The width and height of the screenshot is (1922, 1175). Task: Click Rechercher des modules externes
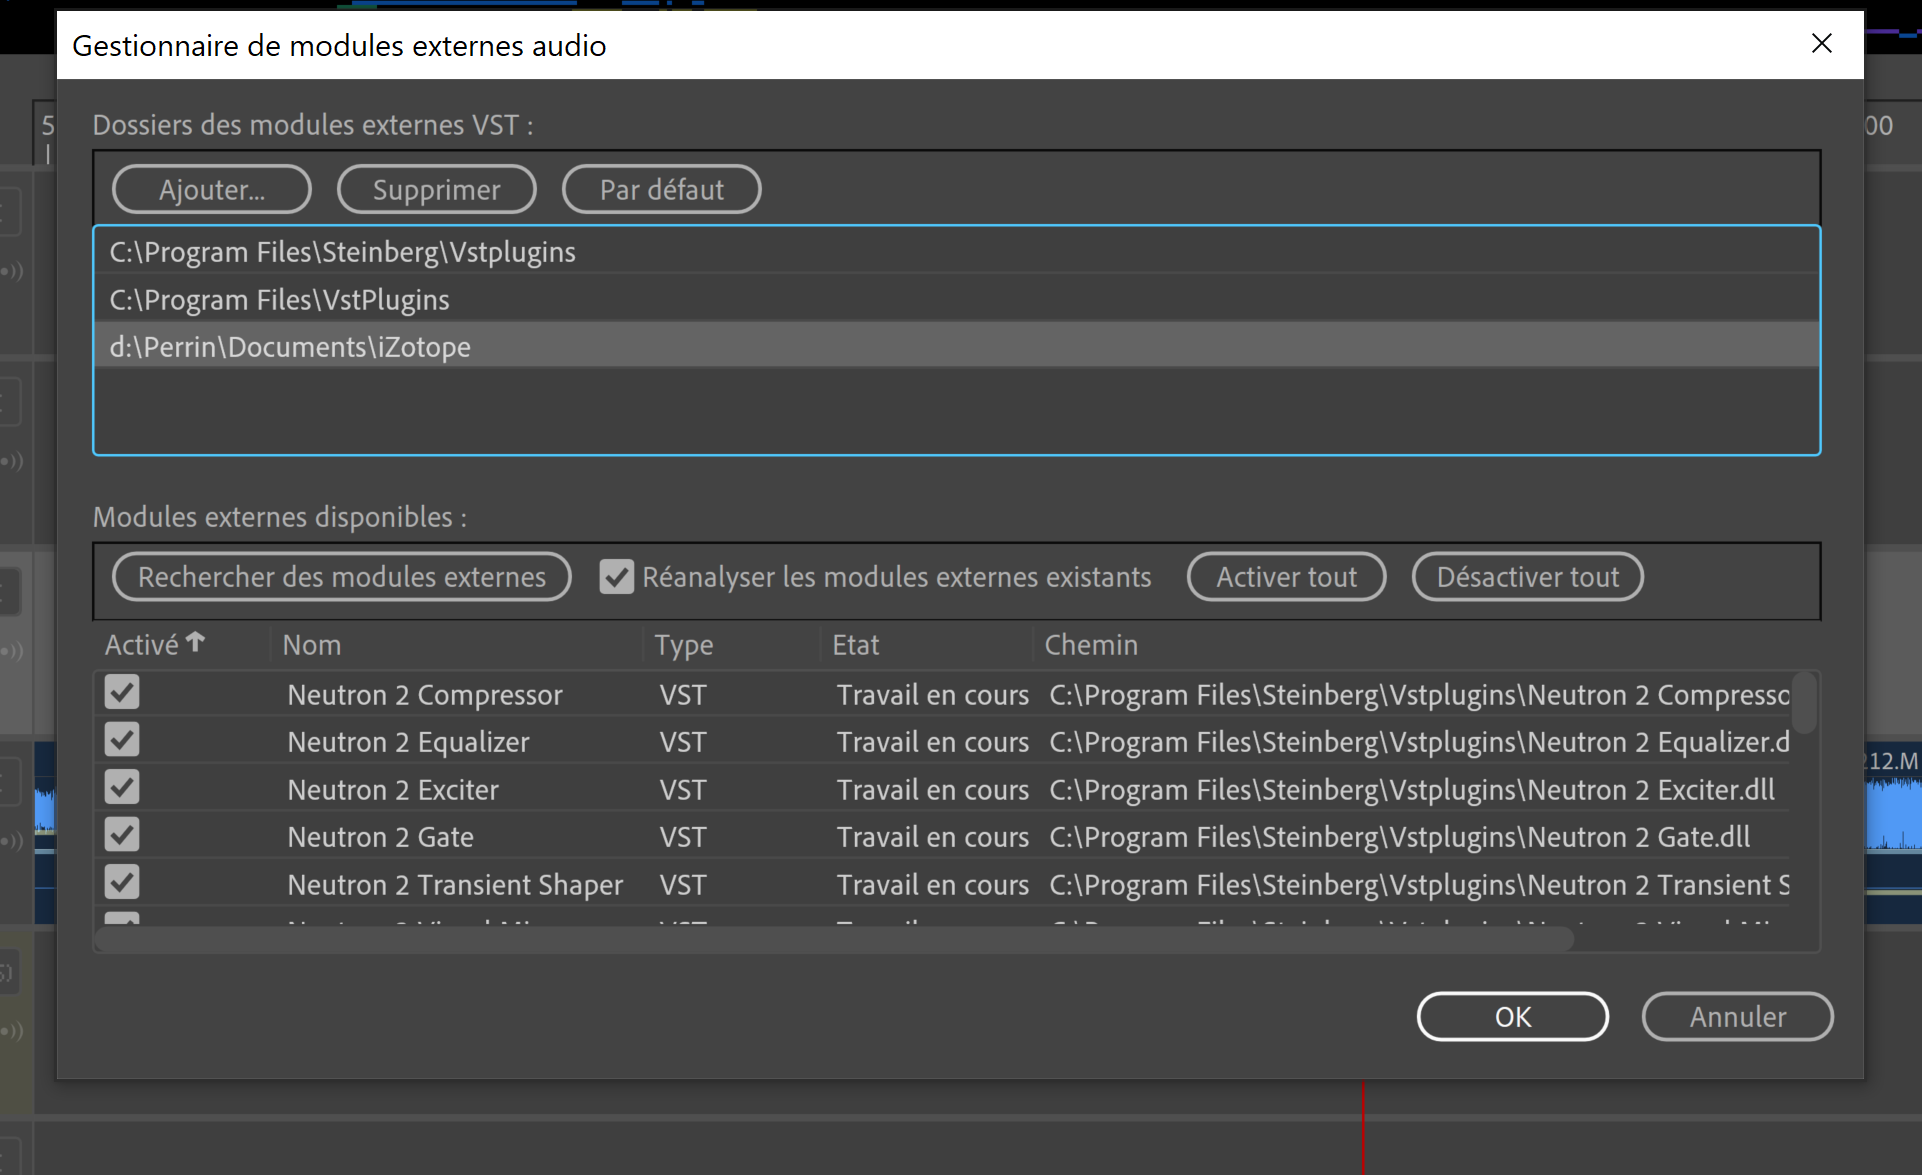[x=342, y=577]
